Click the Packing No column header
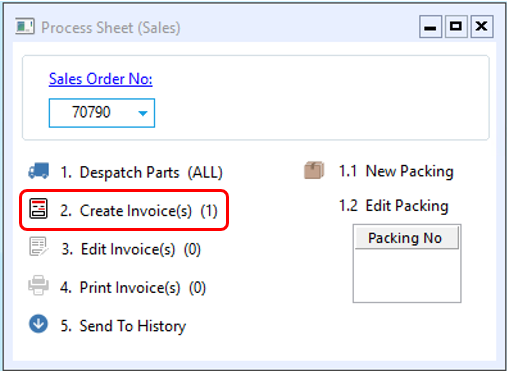Screen dimensions: 507x371 pyautogui.click(x=407, y=238)
